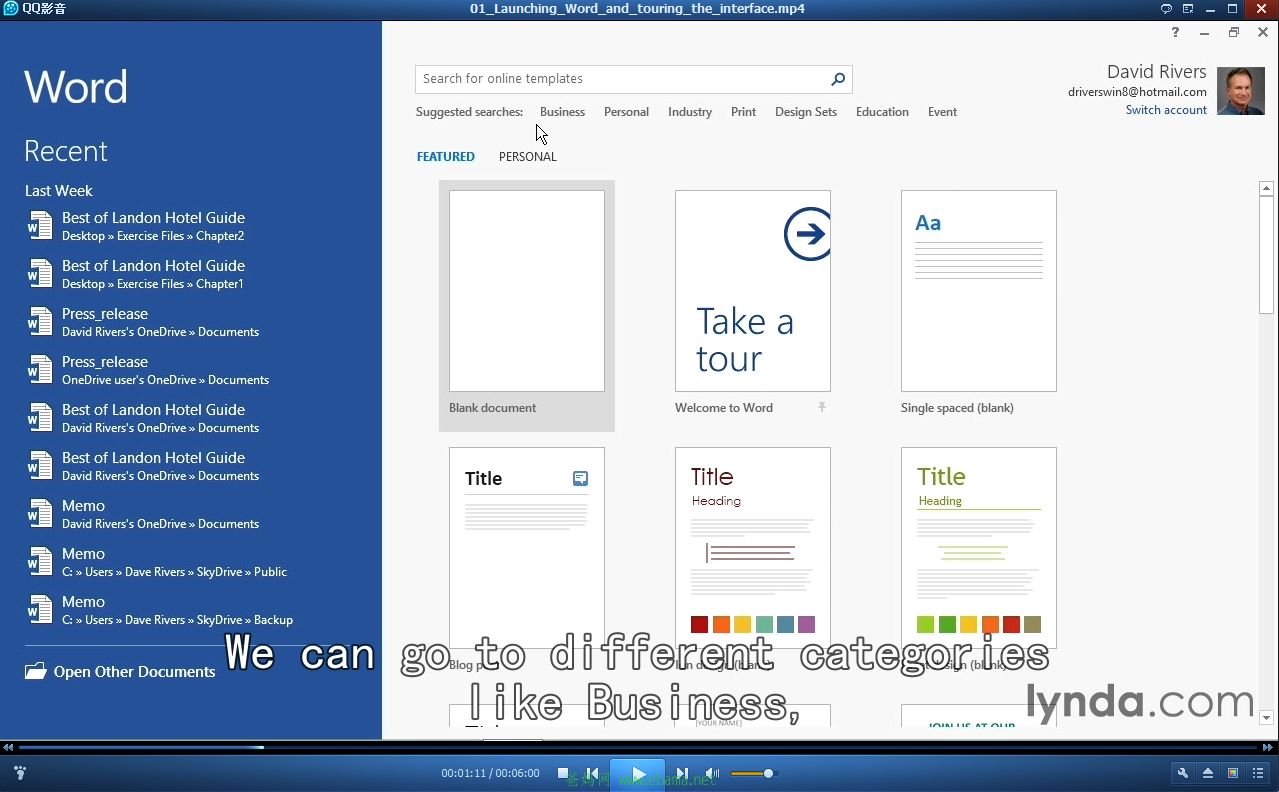Show the playlist panel icon

click(x=1258, y=773)
